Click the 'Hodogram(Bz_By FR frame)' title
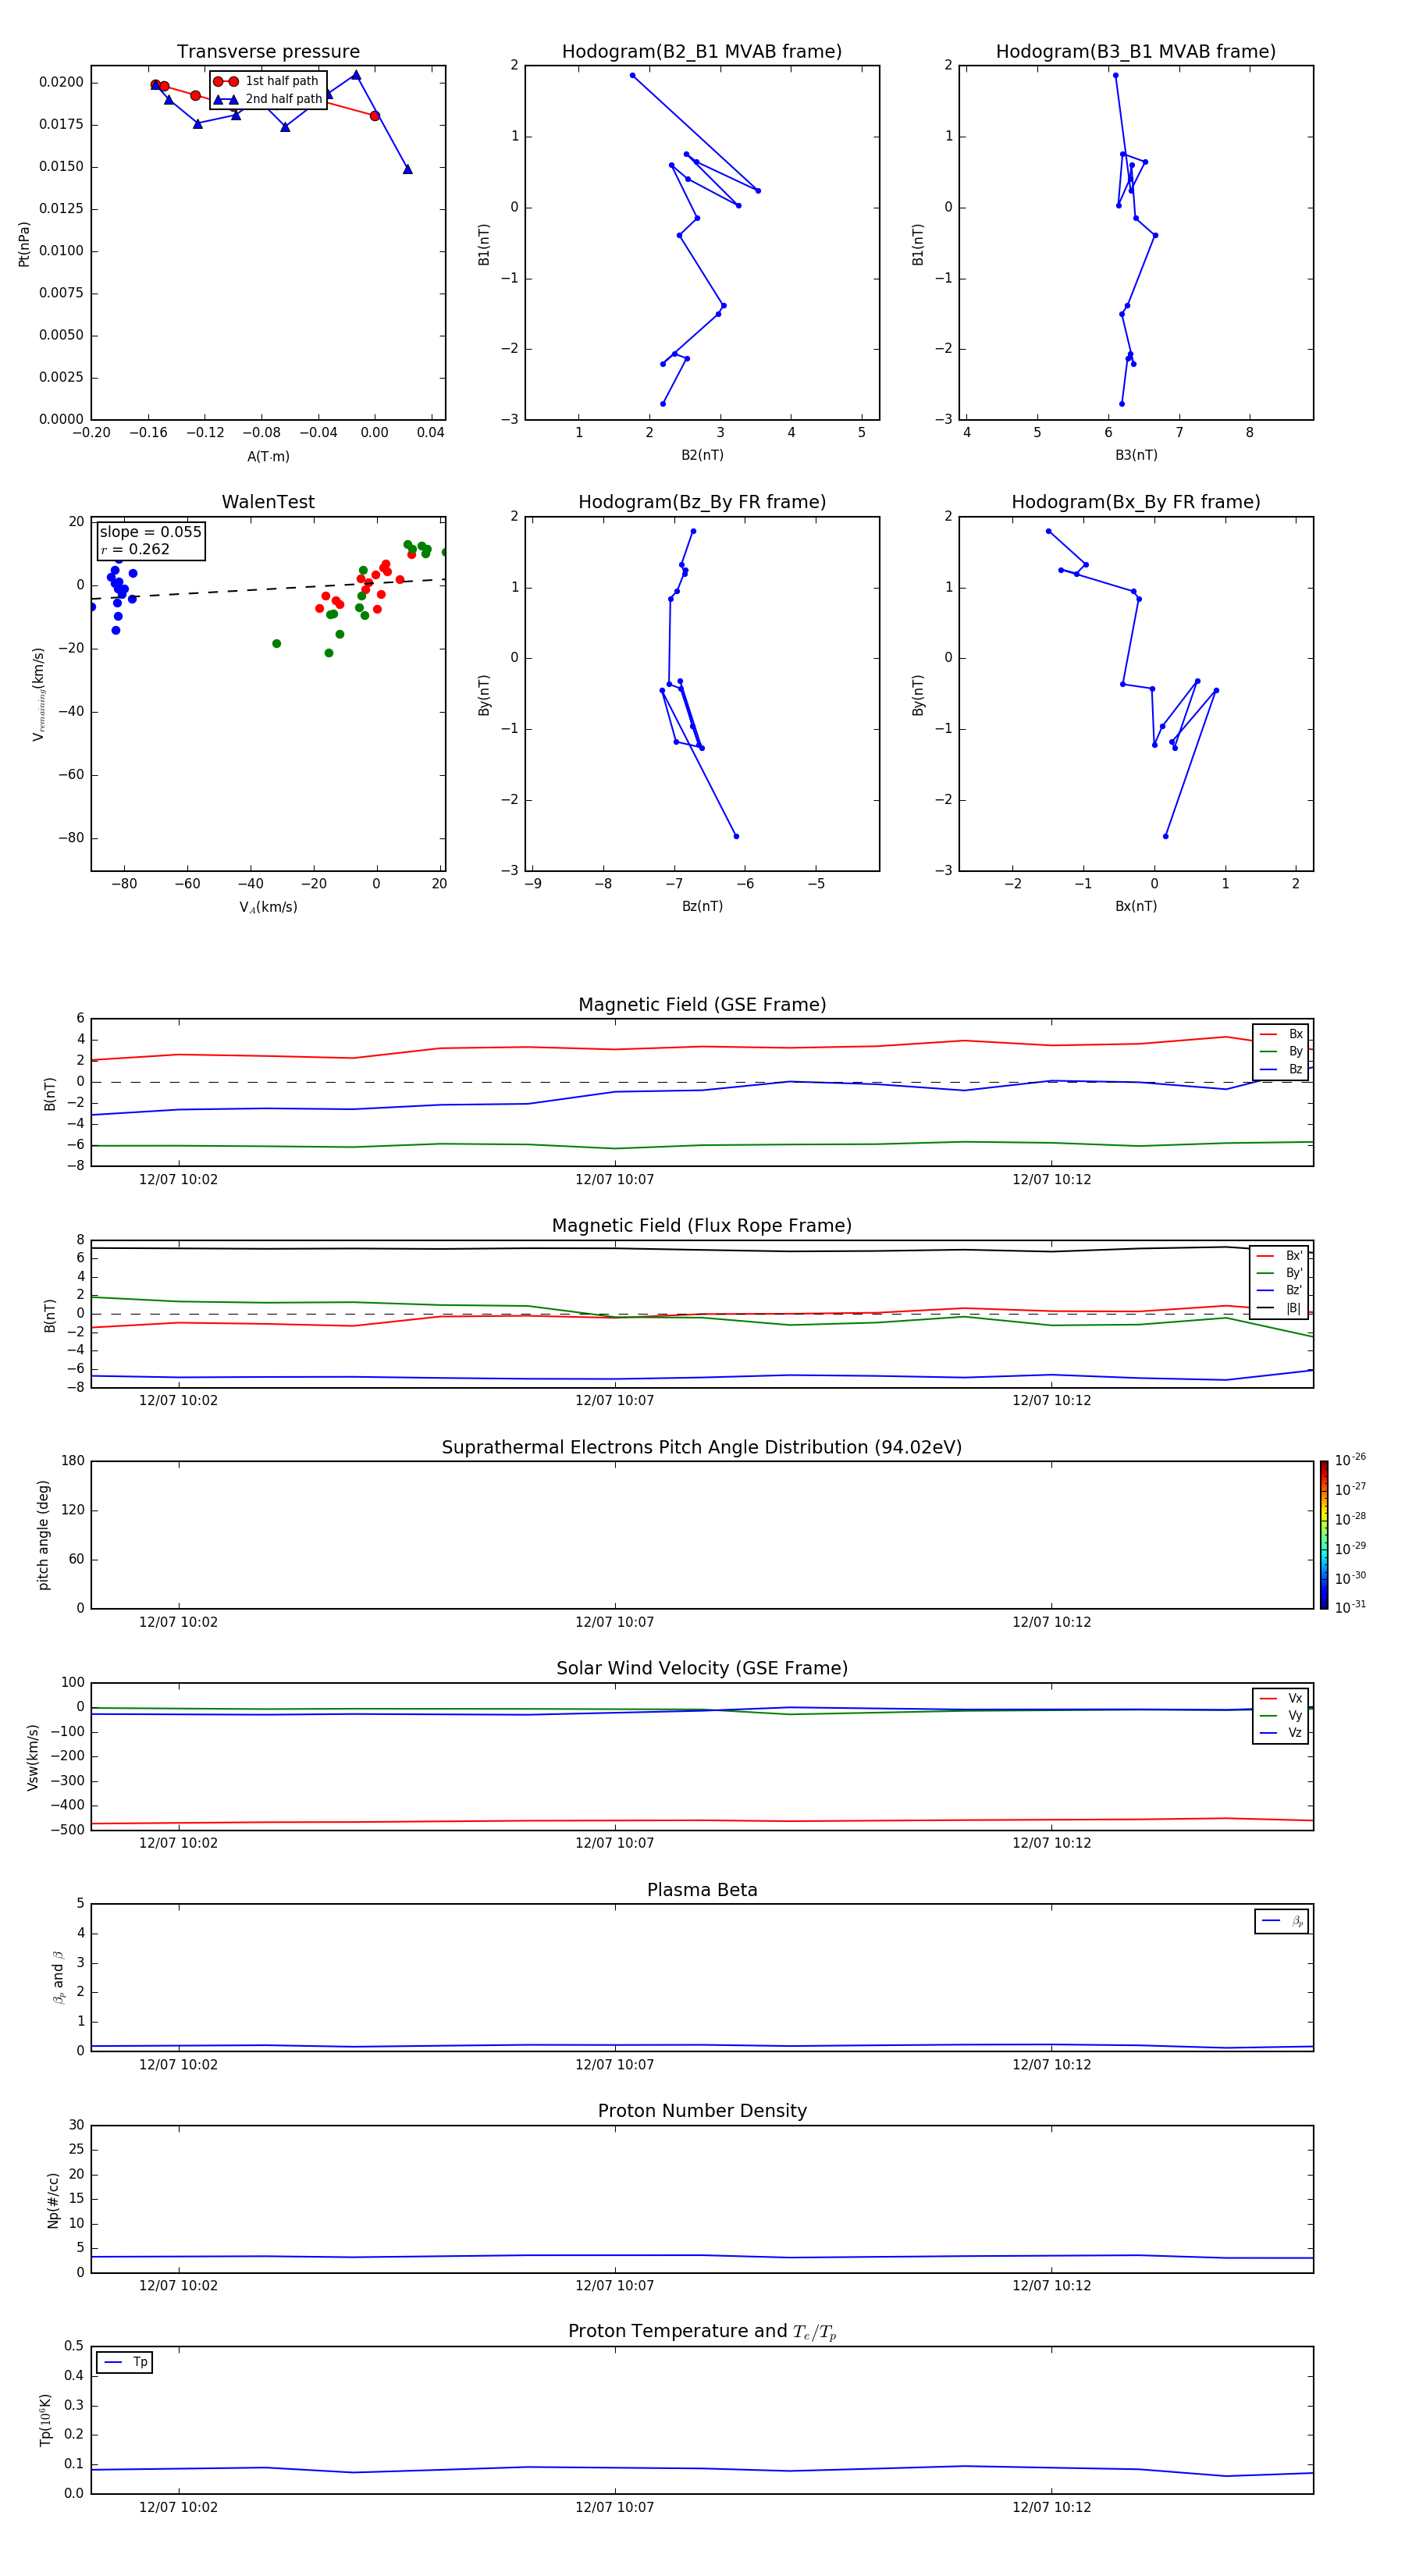The height and width of the screenshot is (2576, 1405). coord(702,502)
